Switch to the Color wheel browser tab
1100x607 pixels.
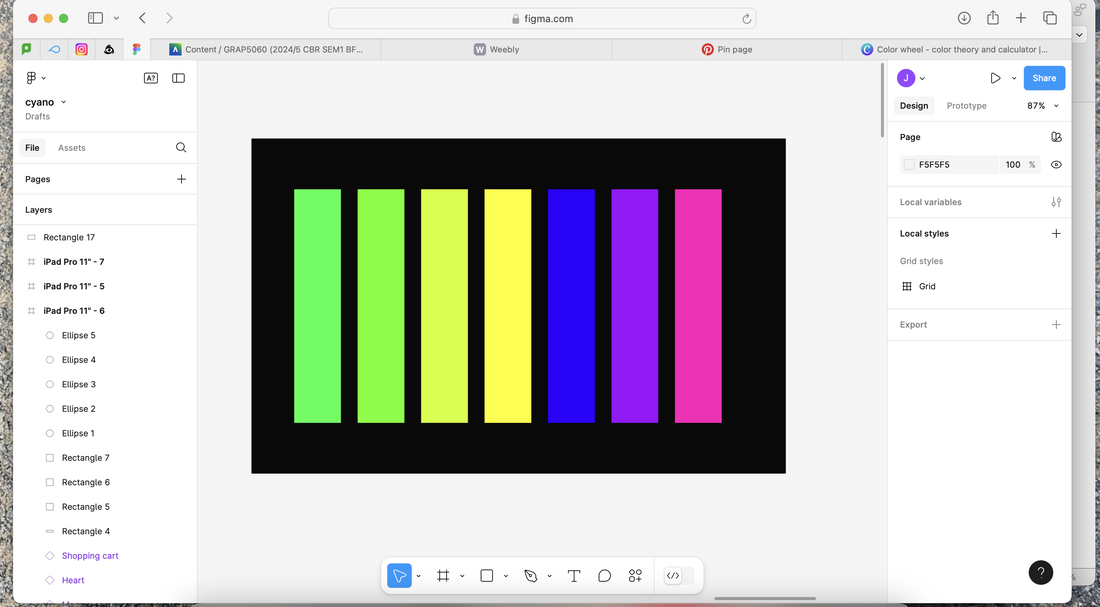pos(956,50)
